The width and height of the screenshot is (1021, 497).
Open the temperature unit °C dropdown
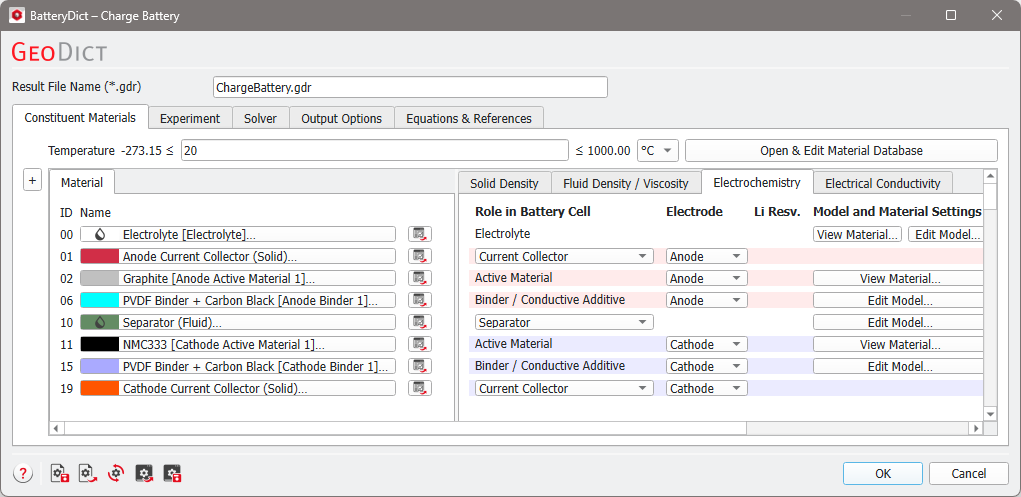(658, 150)
